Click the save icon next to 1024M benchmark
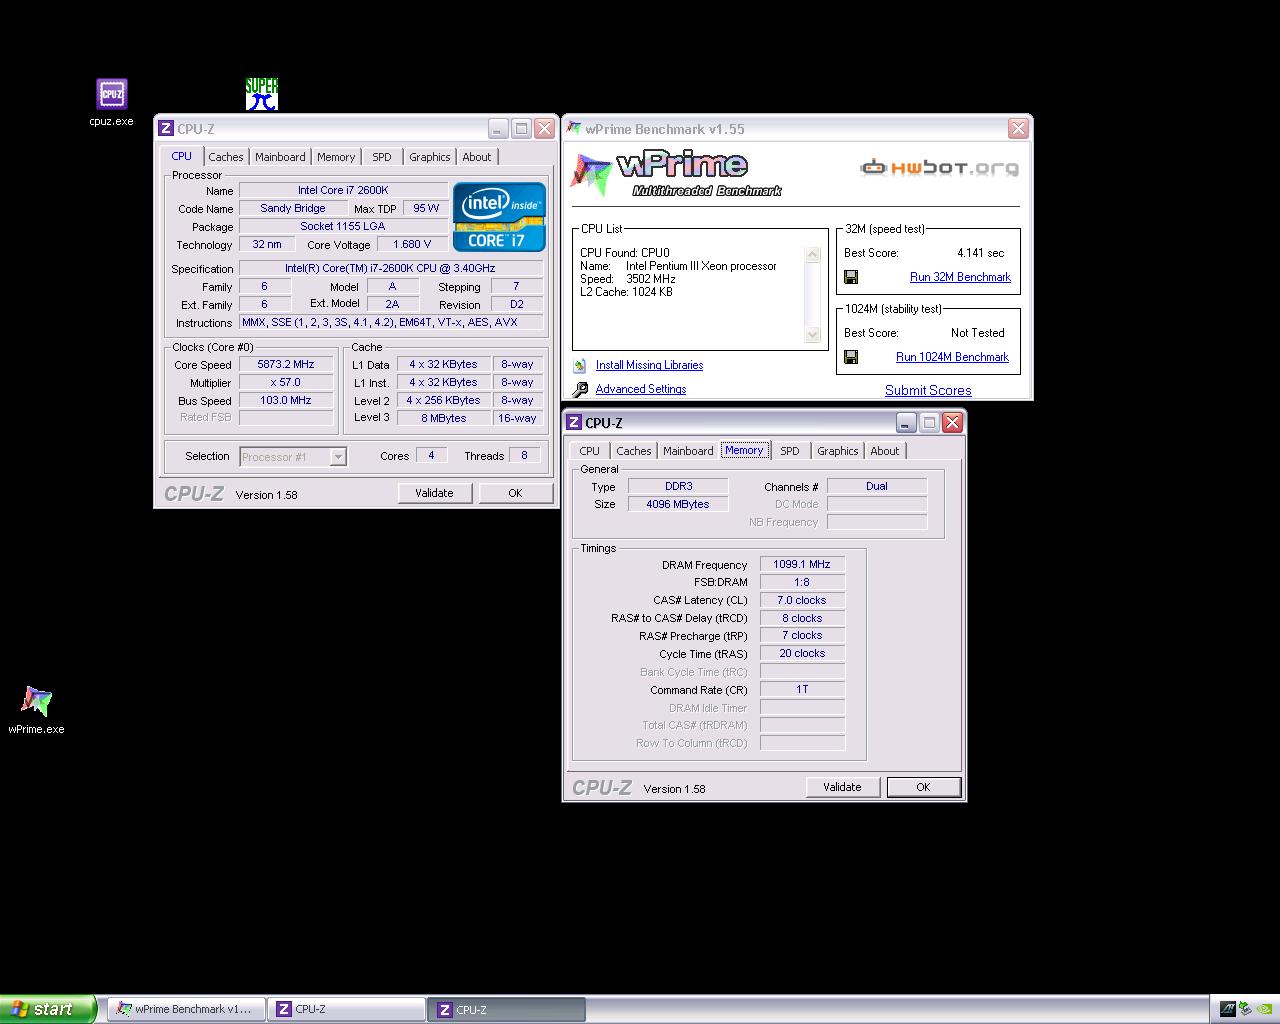 (x=851, y=357)
